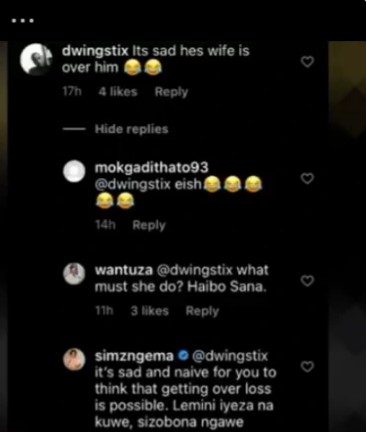Reply to wantuza's comment
This screenshot has height=432, width=367.
pyautogui.click(x=202, y=311)
